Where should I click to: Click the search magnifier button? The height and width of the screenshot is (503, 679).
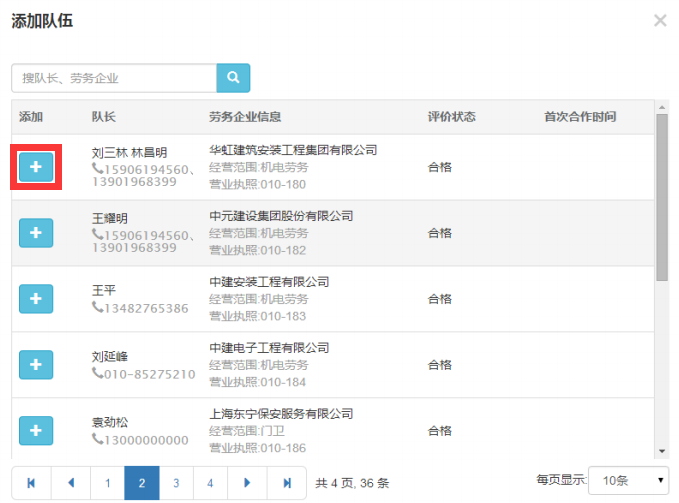click(x=233, y=78)
